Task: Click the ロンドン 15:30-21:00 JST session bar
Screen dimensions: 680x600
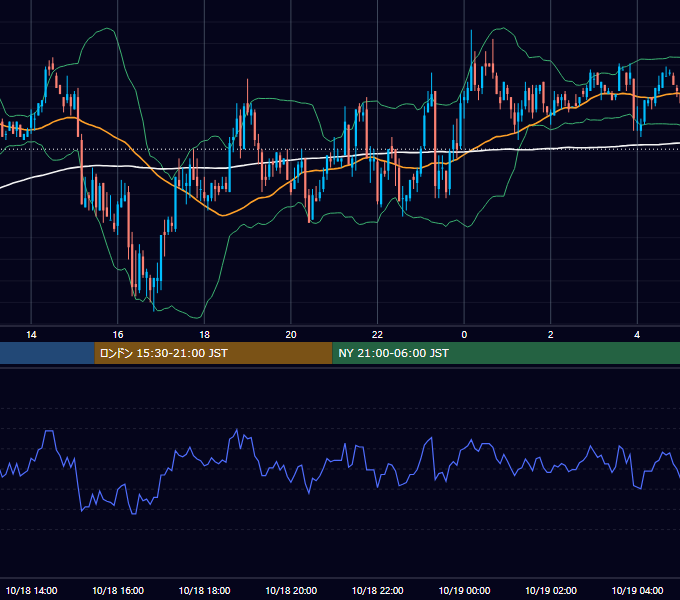Action: tap(213, 353)
